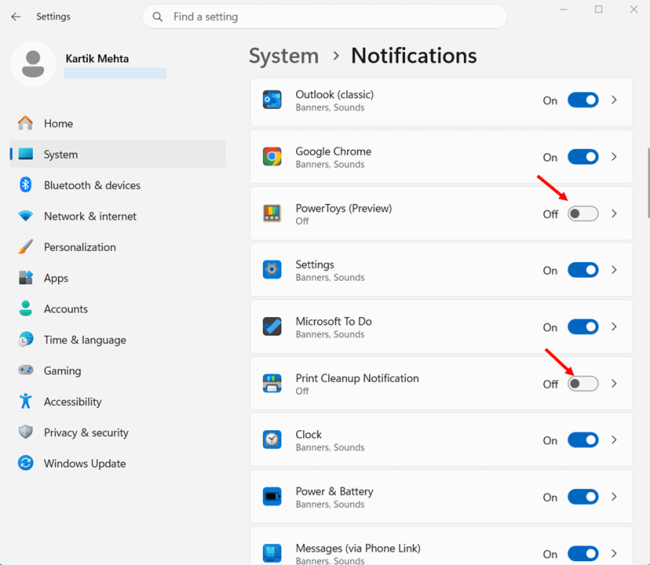Disable Clock notifications toggle
This screenshot has height=565, width=650.
click(583, 440)
